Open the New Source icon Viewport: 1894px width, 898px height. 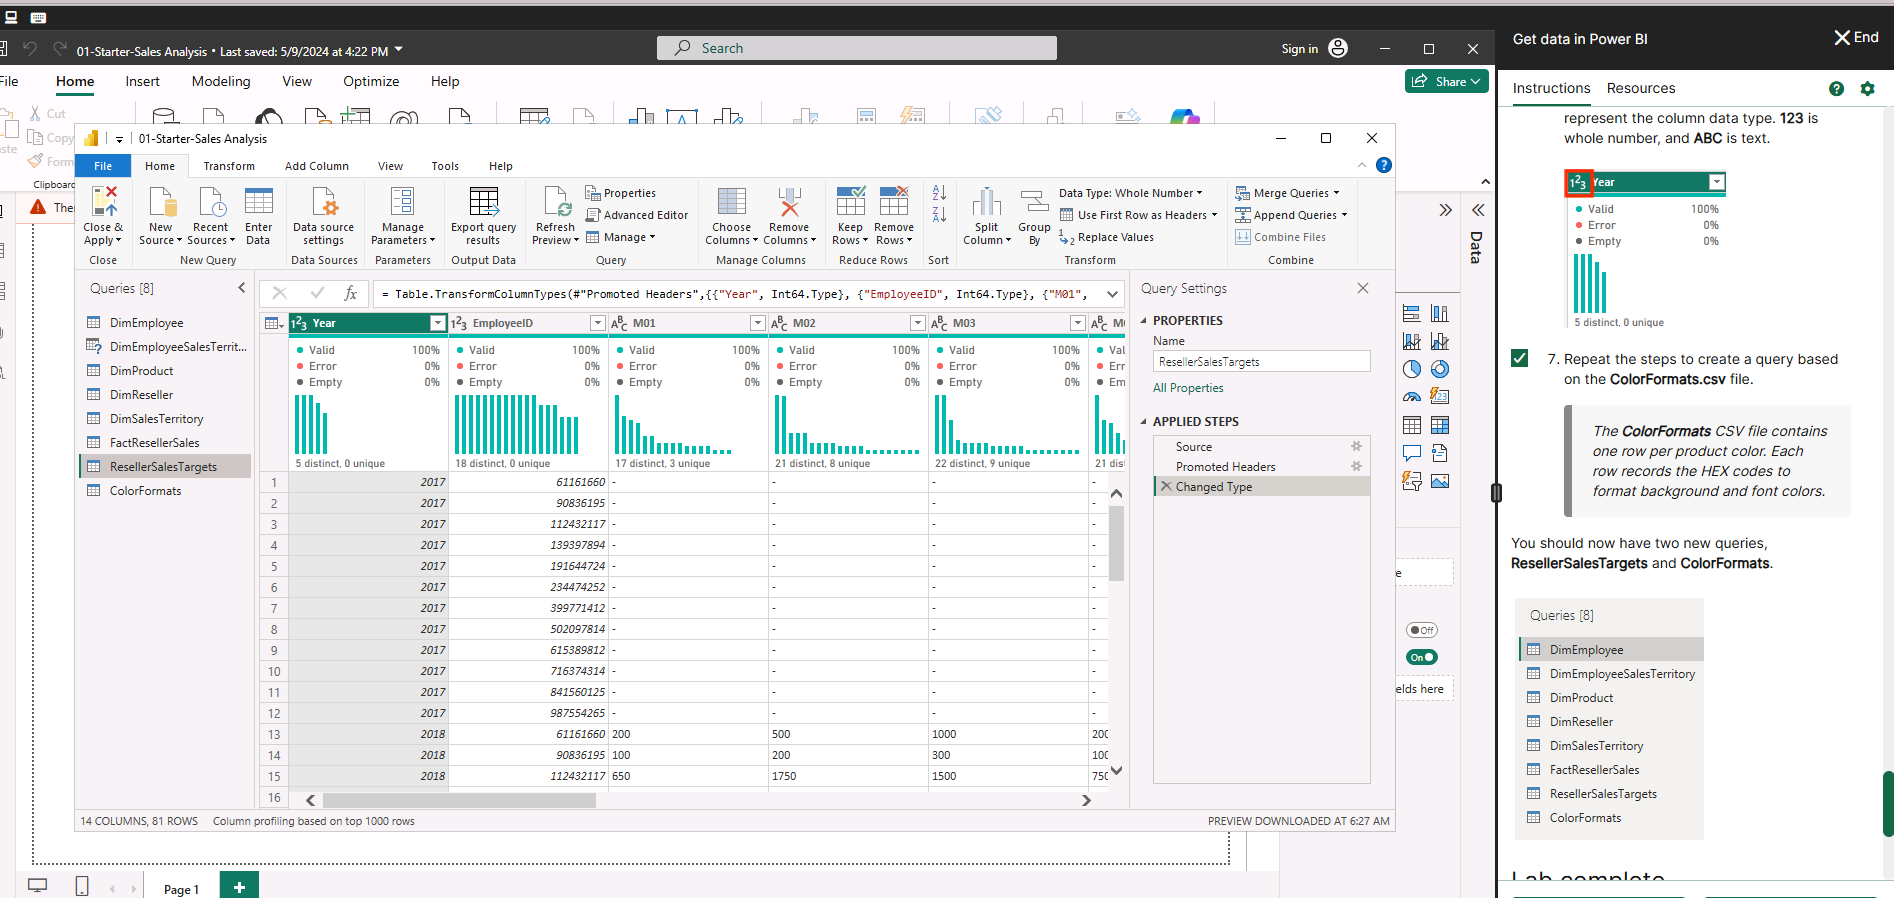[x=161, y=202]
